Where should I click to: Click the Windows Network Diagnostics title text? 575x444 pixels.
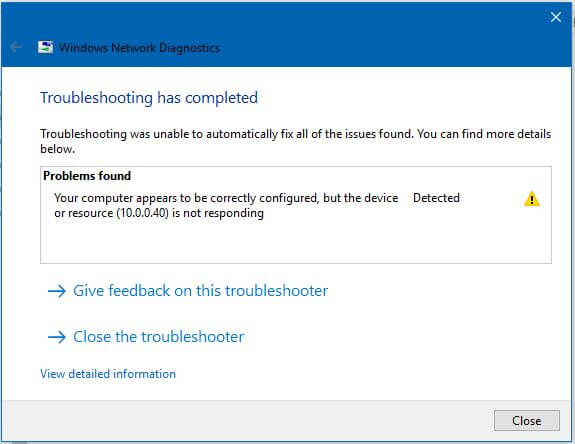[139, 48]
